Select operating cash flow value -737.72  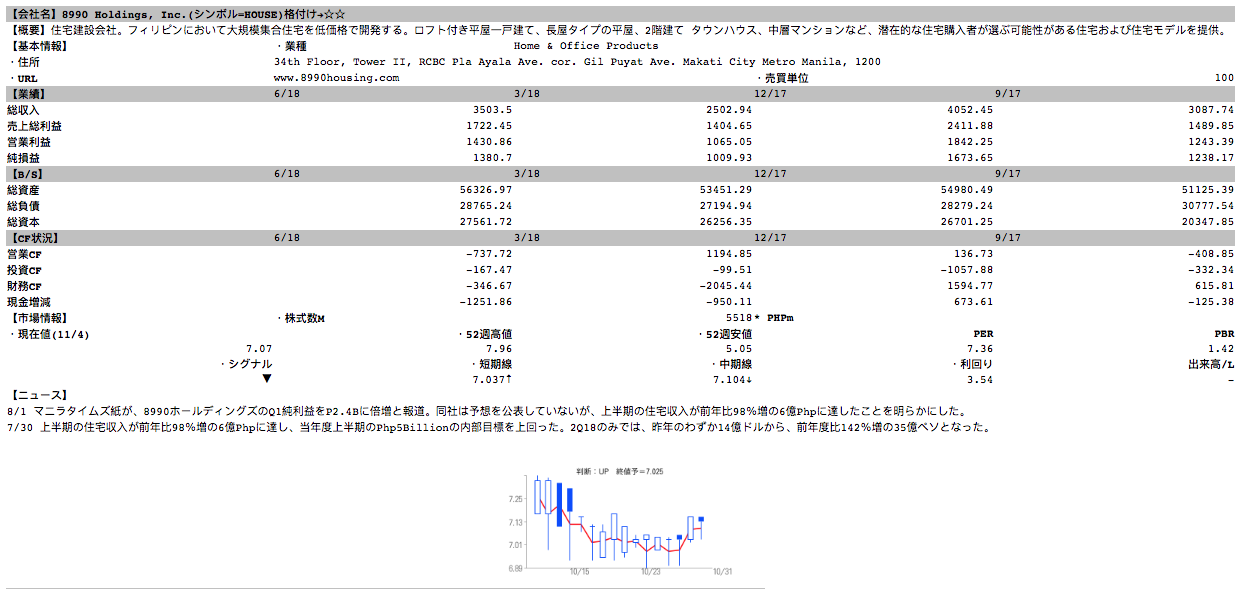tap(488, 254)
